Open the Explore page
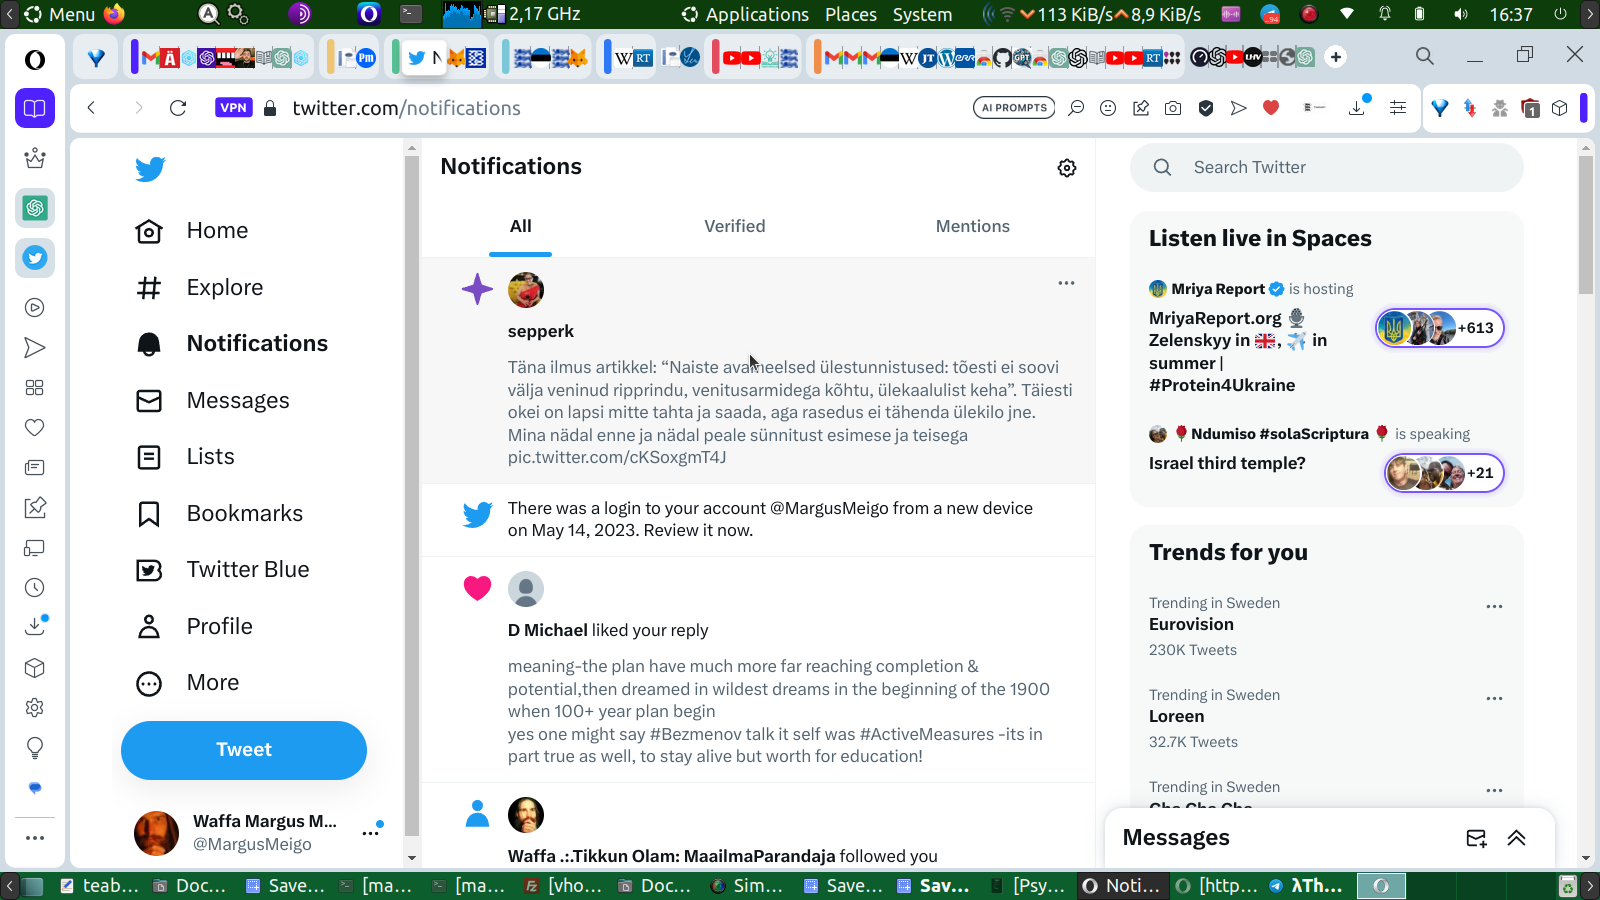The image size is (1600, 900). 199,288
